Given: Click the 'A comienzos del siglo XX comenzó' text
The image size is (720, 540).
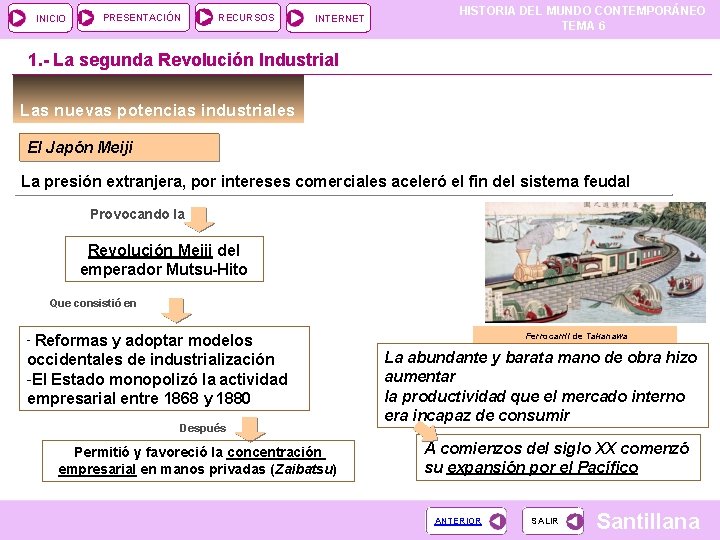Looking at the screenshot, I should [557, 448].
